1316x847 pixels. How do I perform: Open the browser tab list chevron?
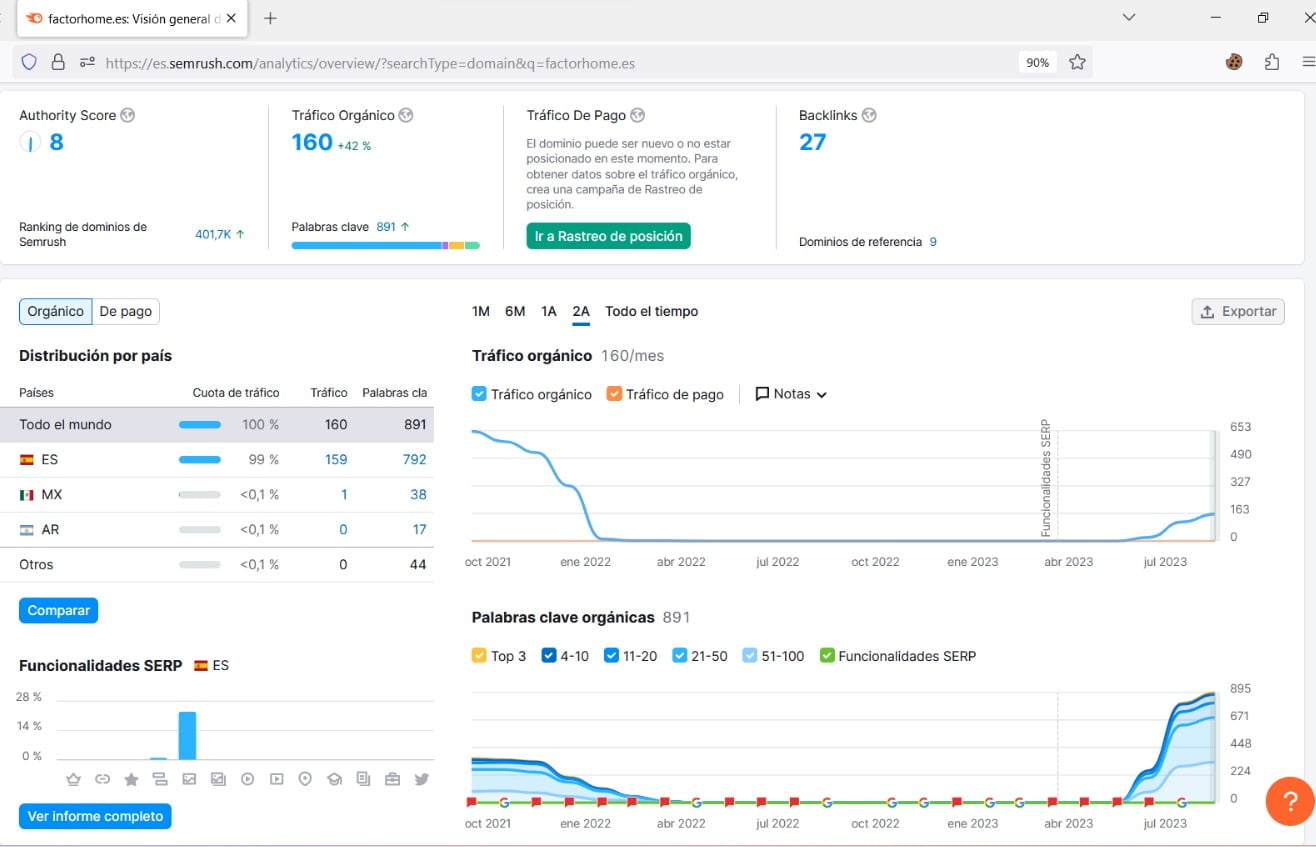pos(1129,18)
